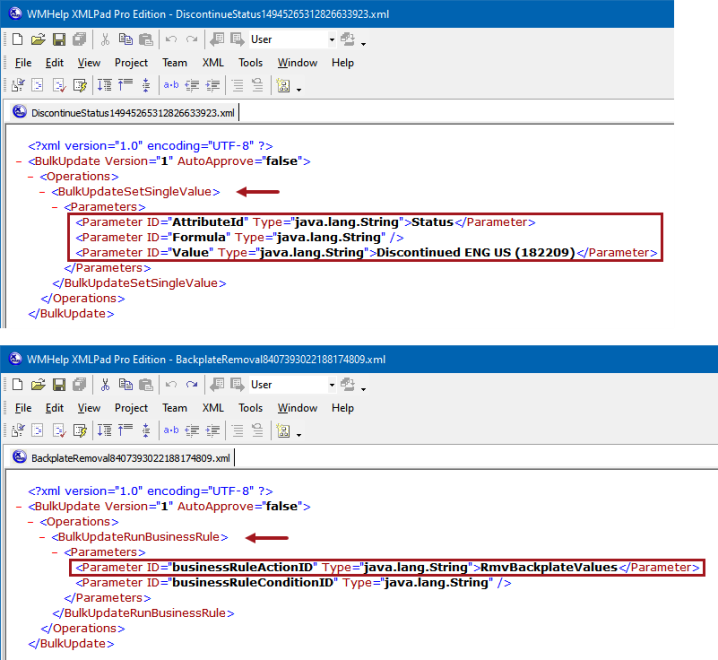Click New document icon in BackplateRemoval window
The image size is (718, 660).
[17, 385]
